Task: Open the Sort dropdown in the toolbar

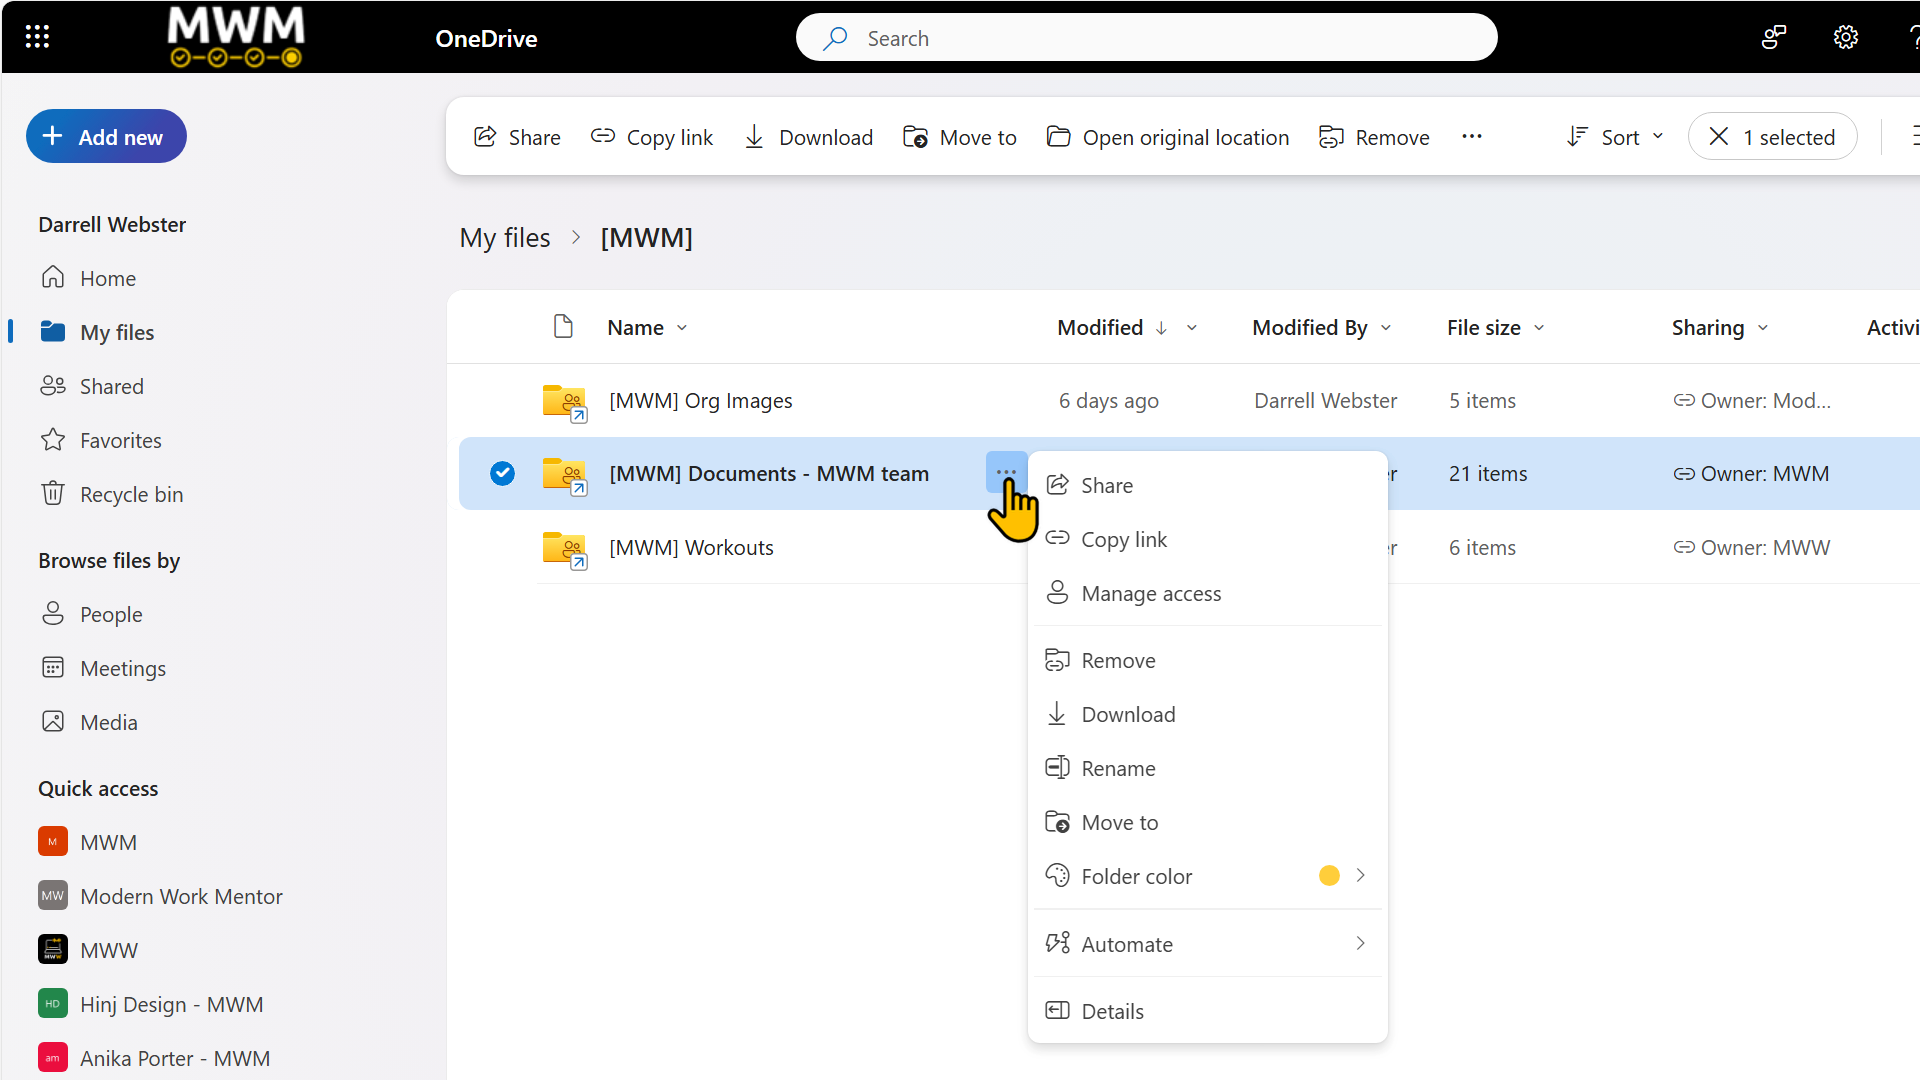Action: (1613, 136)
